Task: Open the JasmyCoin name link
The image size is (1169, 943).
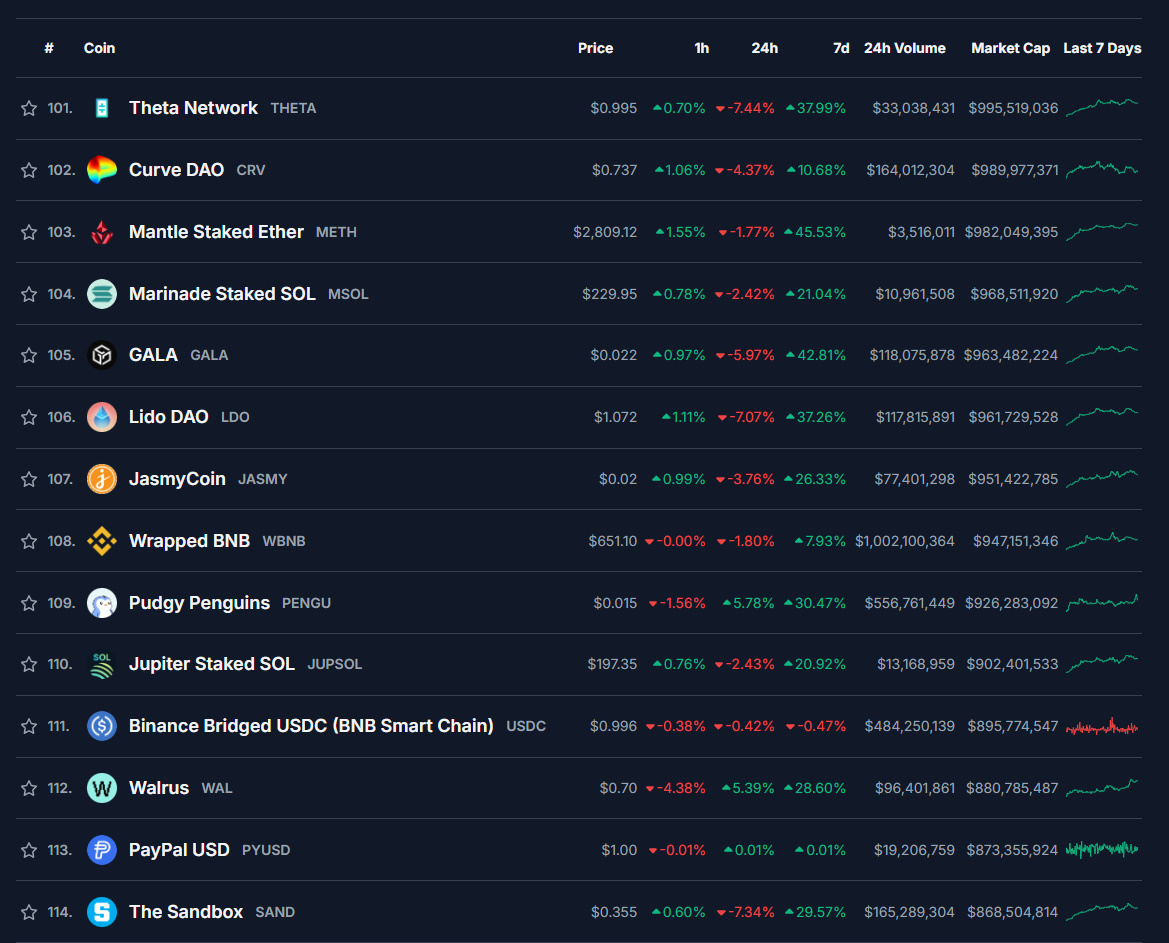Action: [x=177, y=479]
